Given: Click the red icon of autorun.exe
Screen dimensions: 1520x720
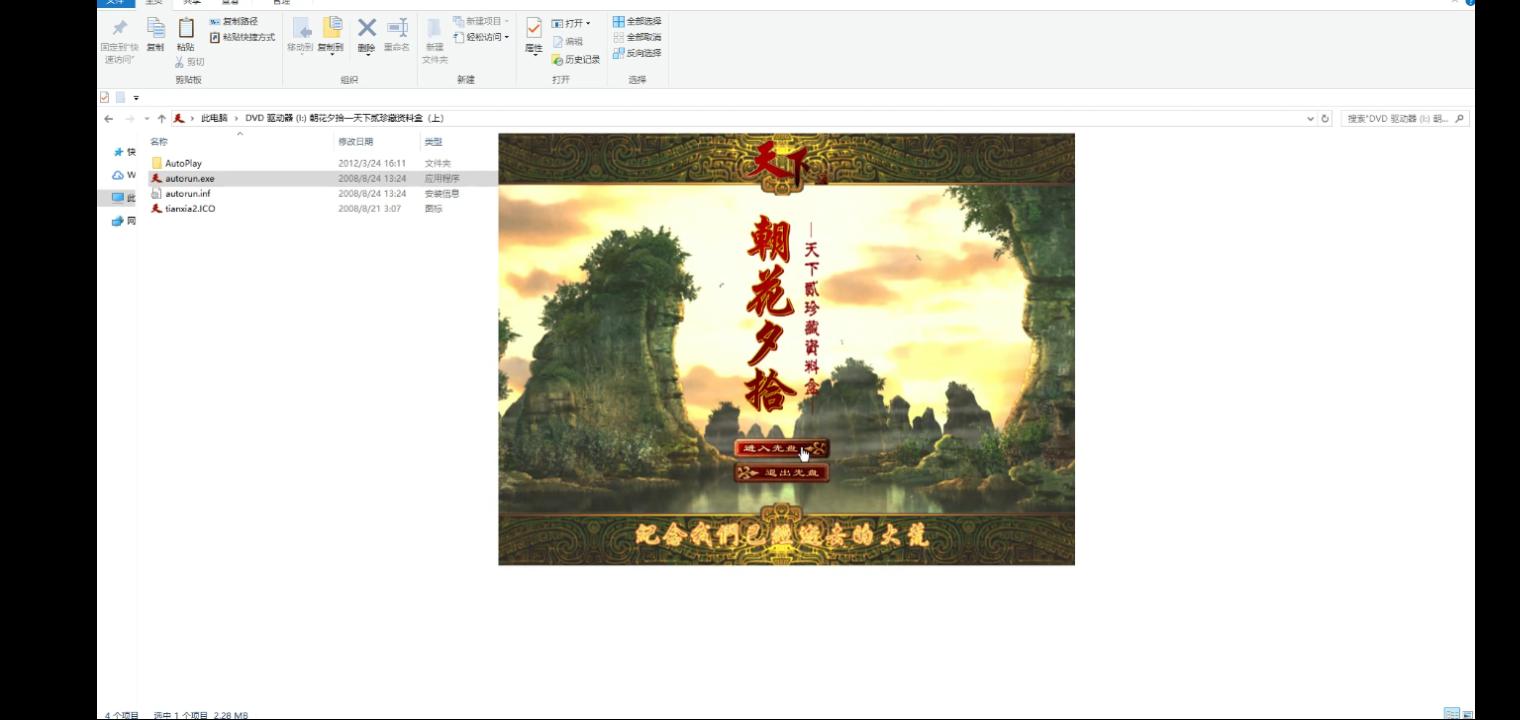Looking at the screenshot, I should (x=156, y=178).
